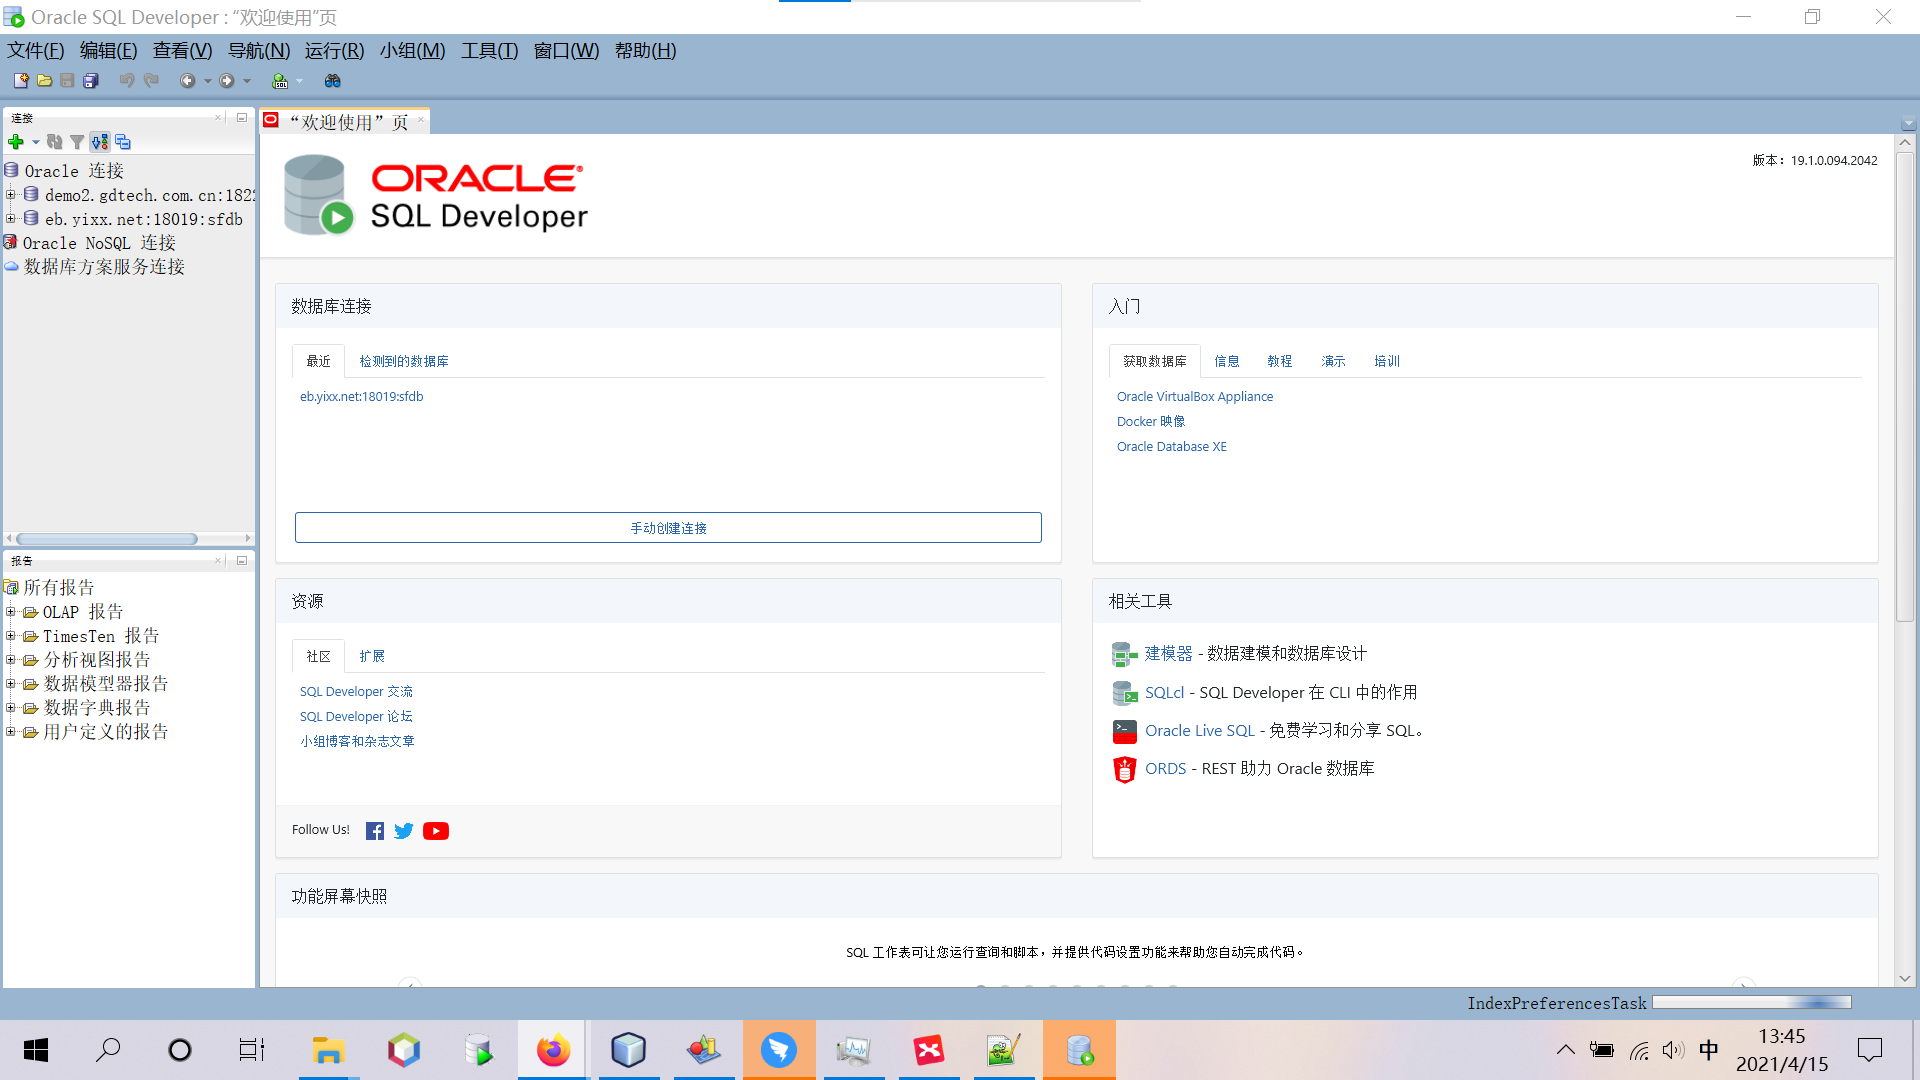Expand the eb.yixx.net:18019:sfdb connection node
The width and height of the screenshot is (1920, 1080).
(x=11, y=218)
